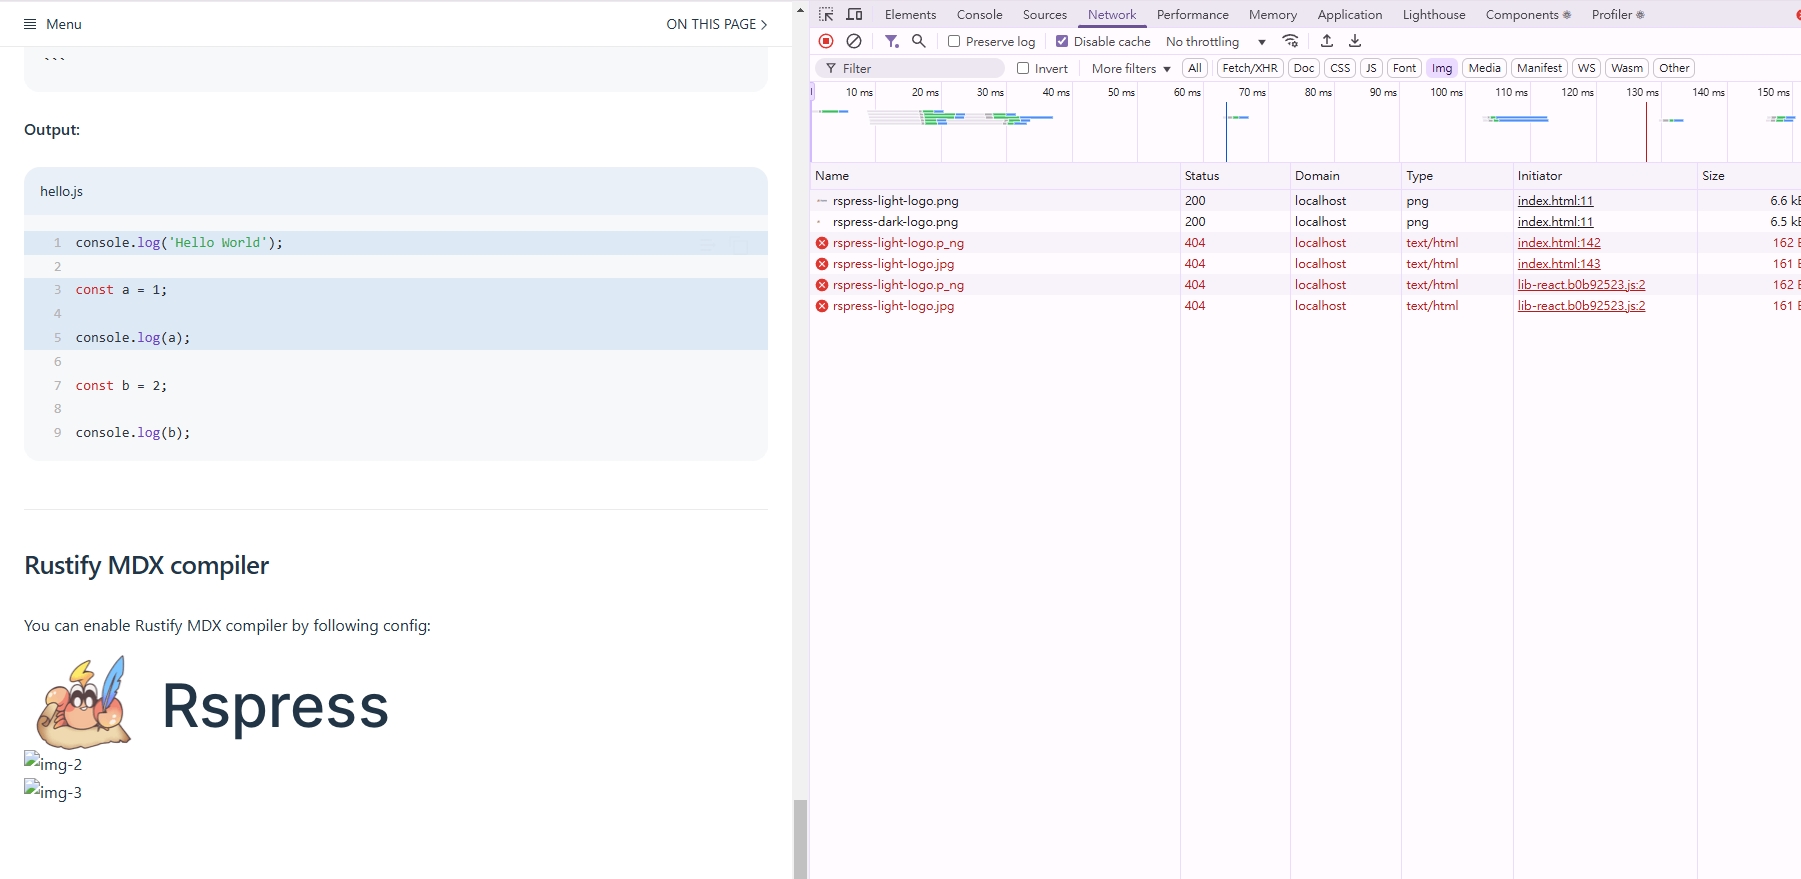Filter requests by Fetch/XHR
Viewport: 1801px width, 879px height.
coord(1250,68)
